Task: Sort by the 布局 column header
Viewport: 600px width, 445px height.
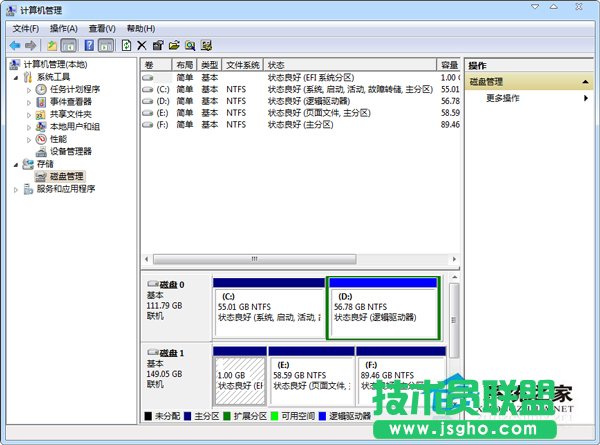Action: click(x=184, y=65)
